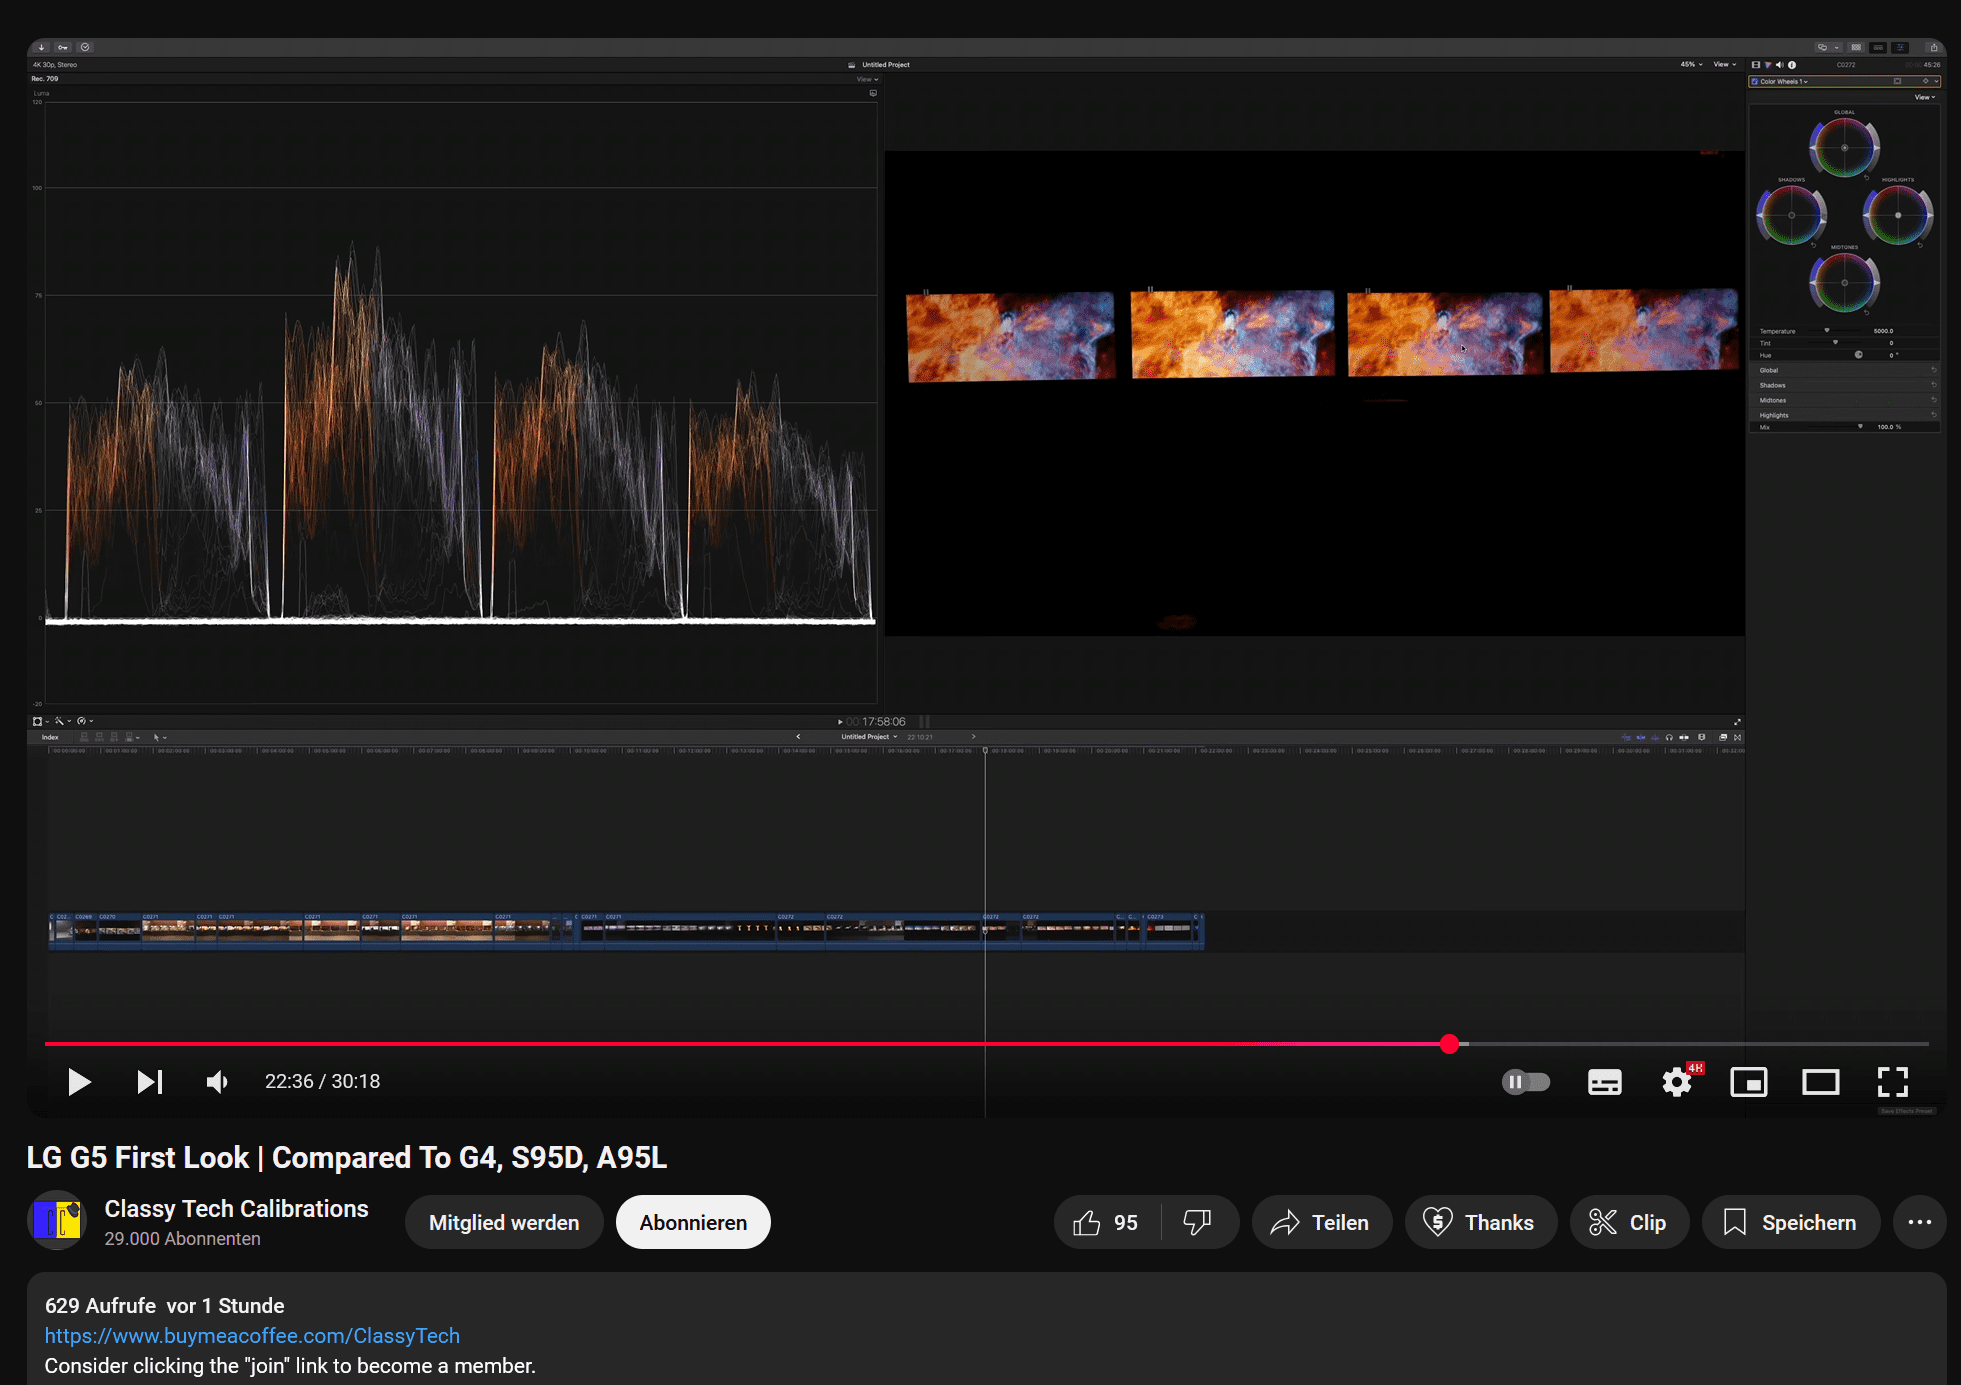
Task: Open the scopes View dropdown
Action: tap(867, 79)
